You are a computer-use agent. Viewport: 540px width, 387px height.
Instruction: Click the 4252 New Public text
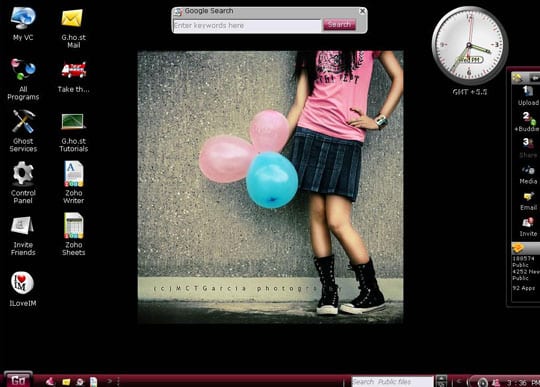pos(526,275)
